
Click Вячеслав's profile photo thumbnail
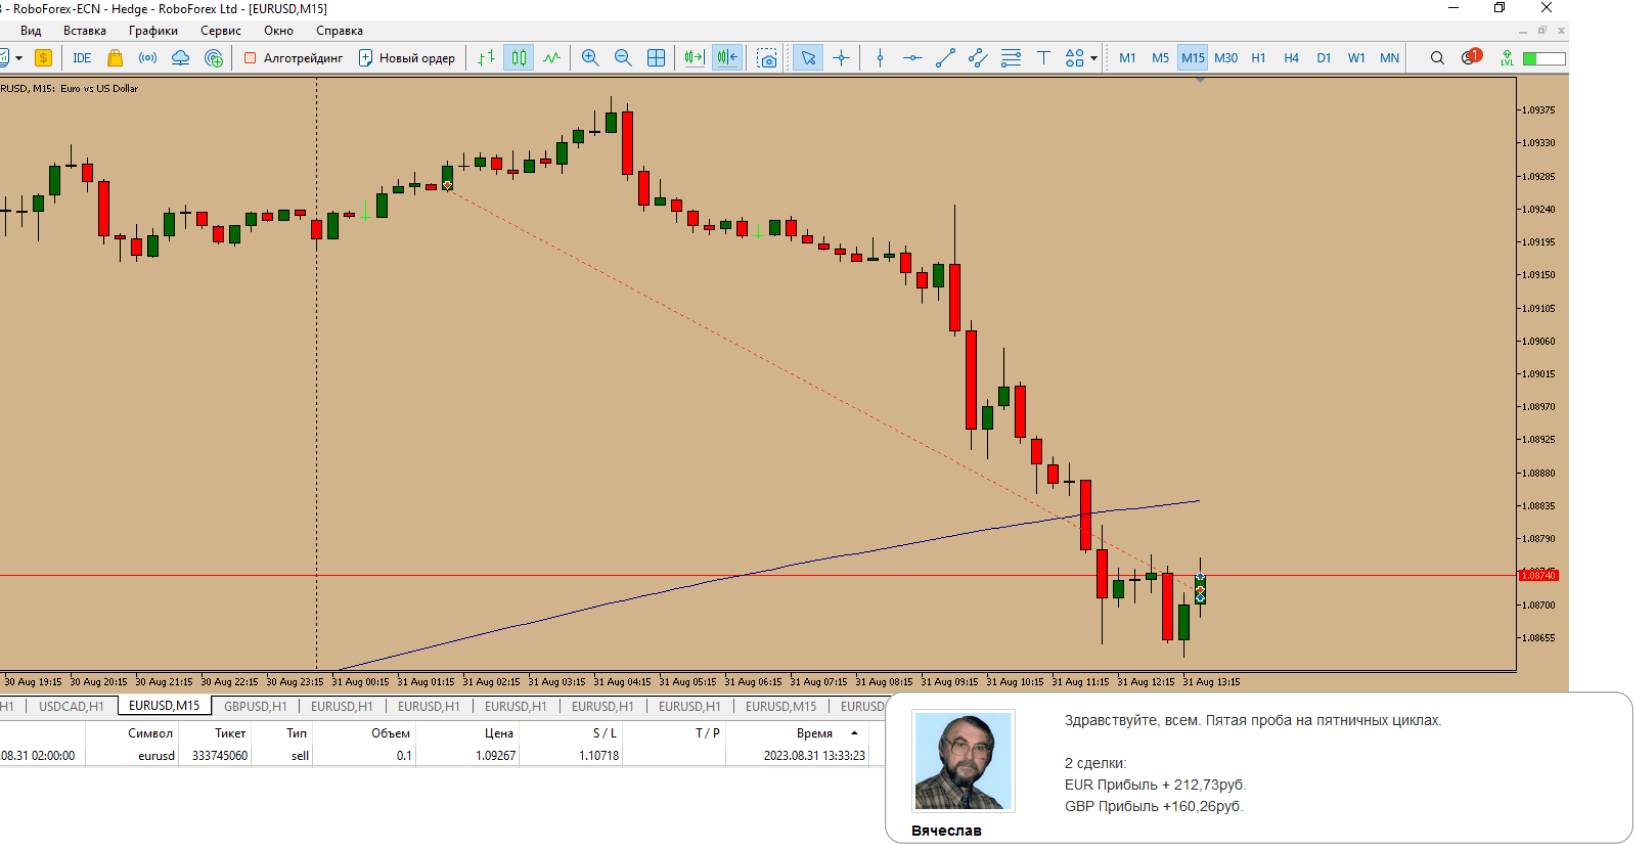coord(963,761)
